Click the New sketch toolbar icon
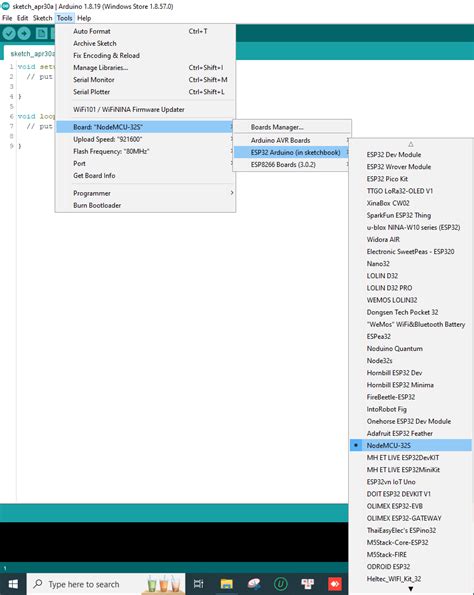Viewport: 474px width, 595px height. [41, 33]
